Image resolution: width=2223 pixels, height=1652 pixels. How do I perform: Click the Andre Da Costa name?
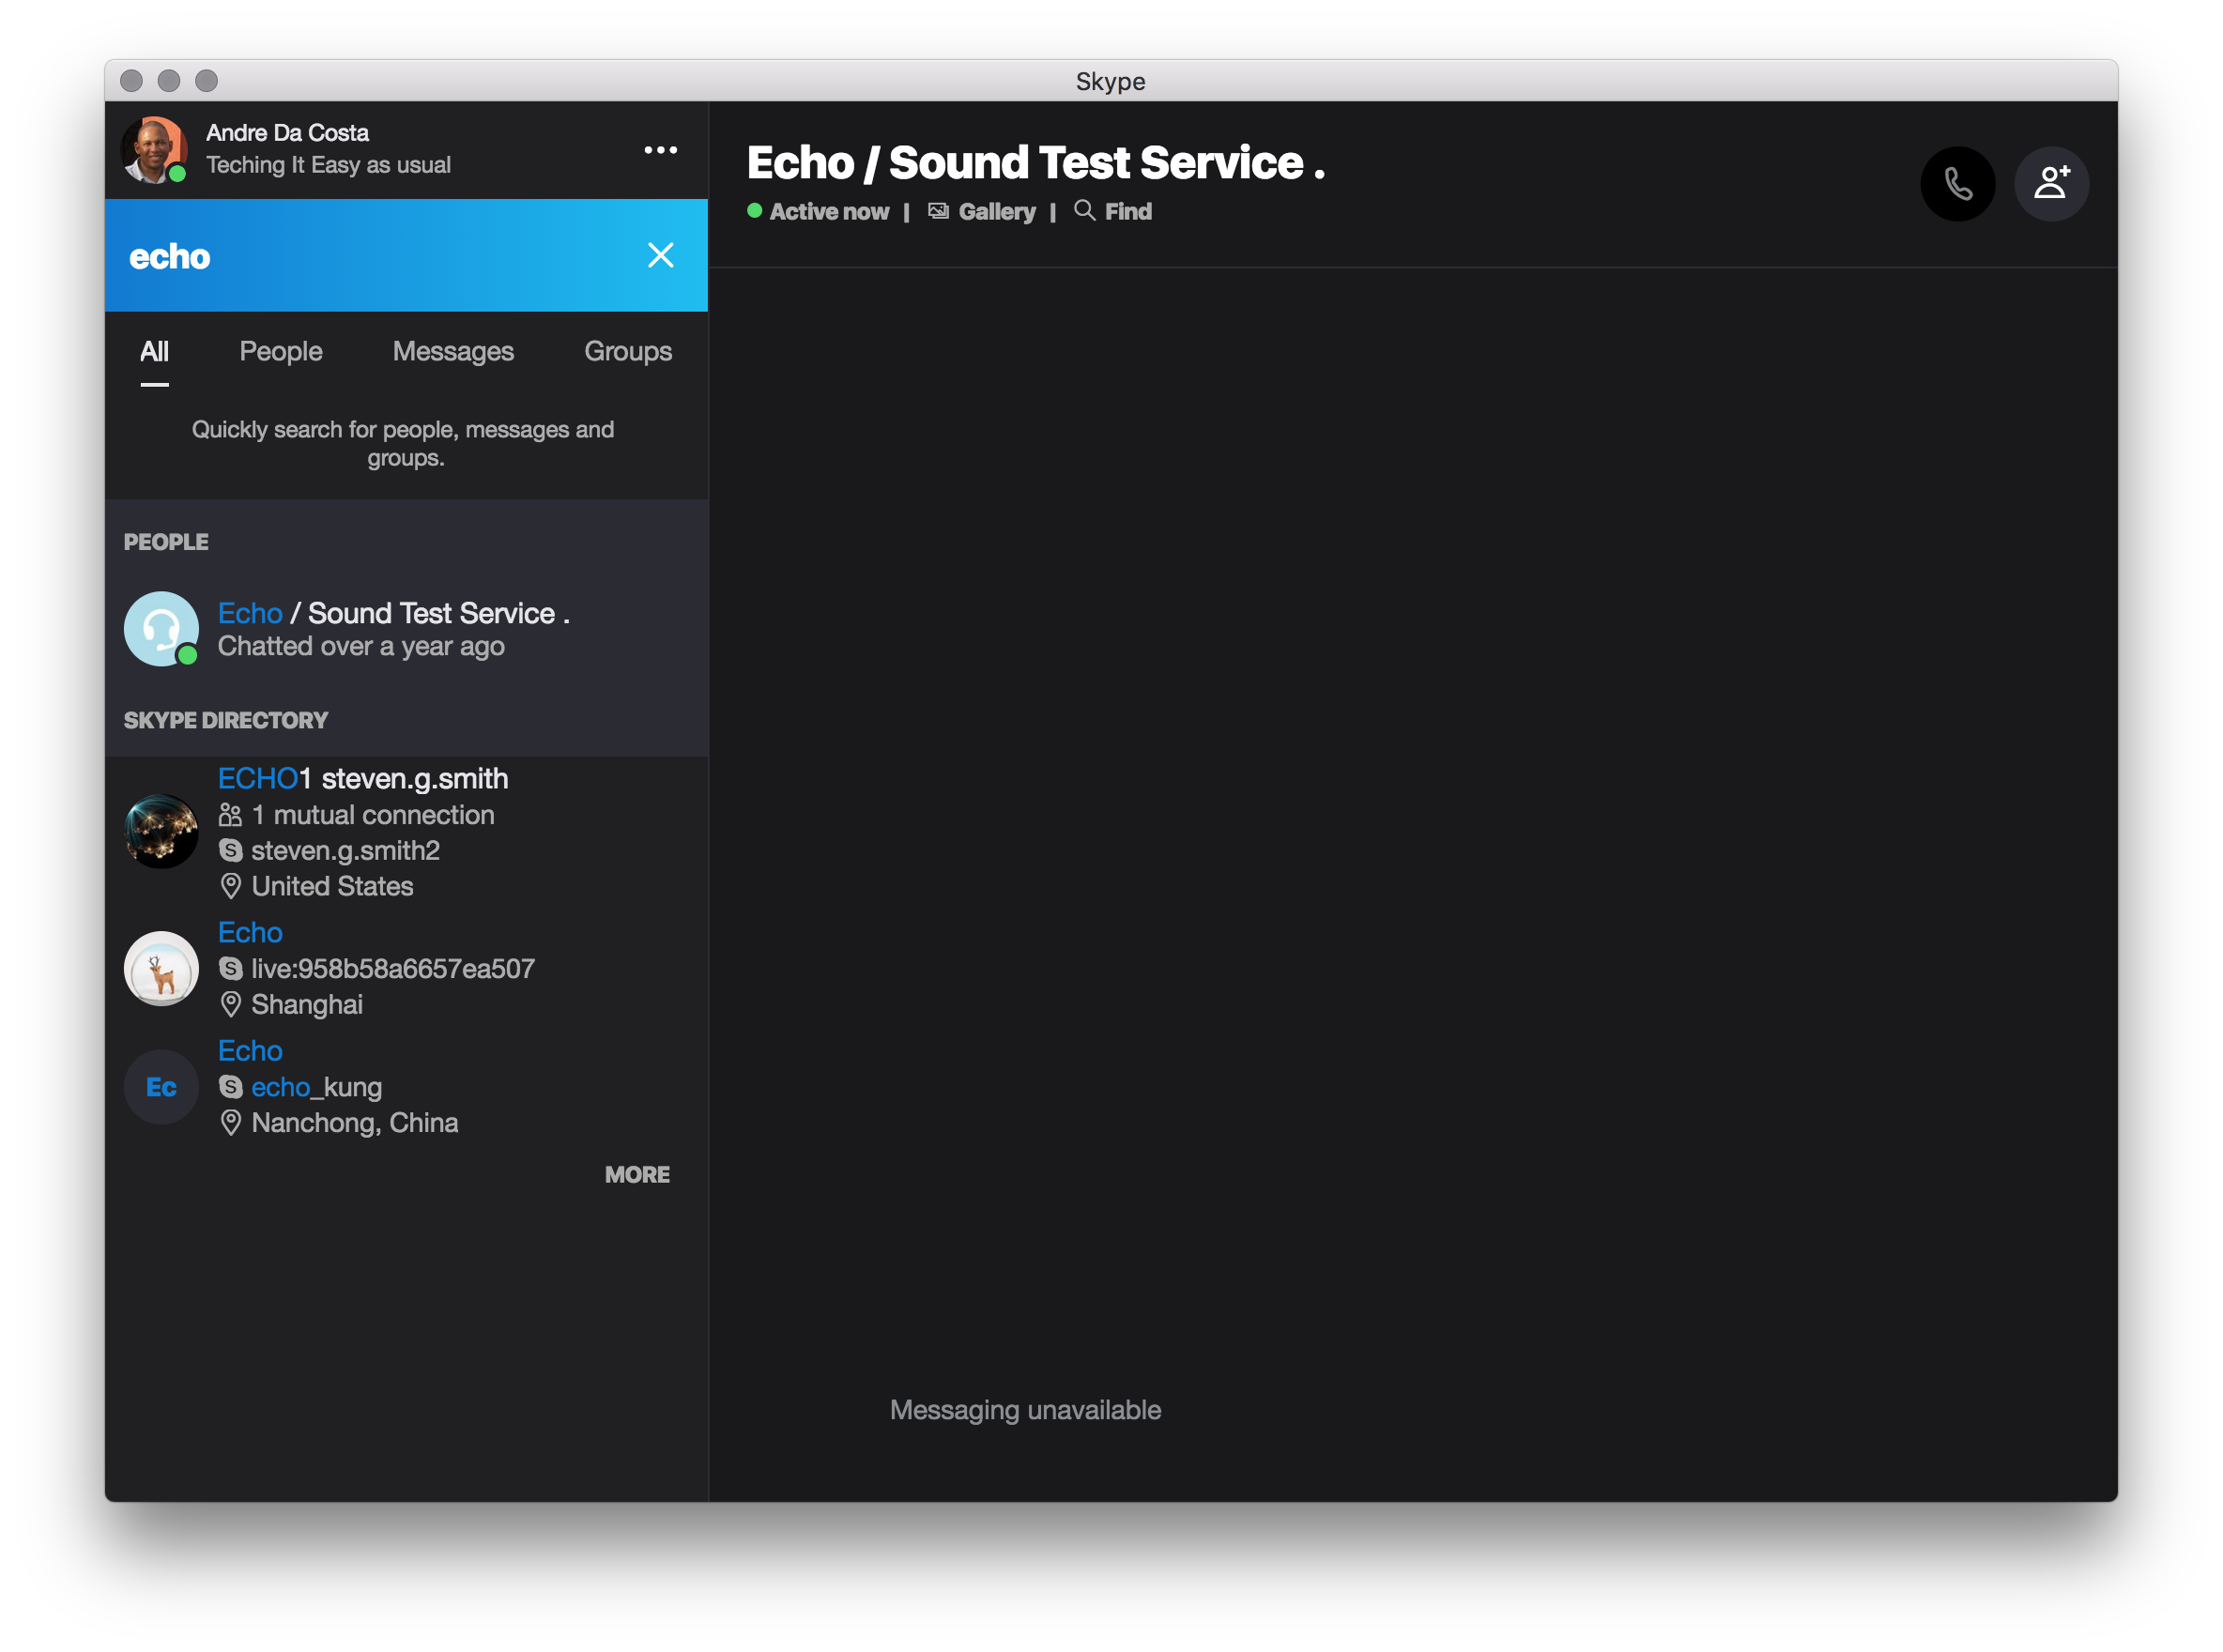click(287, 133)
